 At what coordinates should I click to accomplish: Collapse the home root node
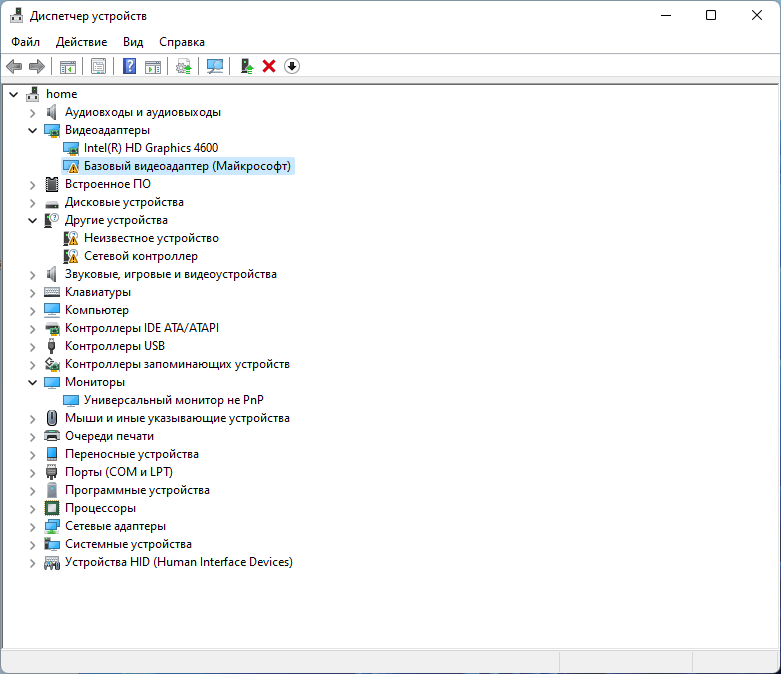pos(13,94)
